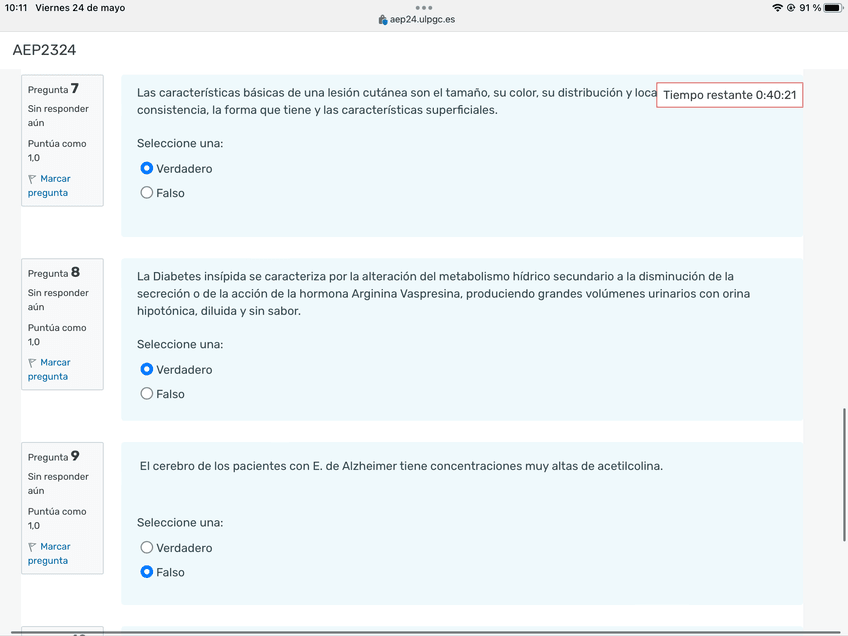Click the flag icon in Pregunta 7

click(x=32, y=179)
